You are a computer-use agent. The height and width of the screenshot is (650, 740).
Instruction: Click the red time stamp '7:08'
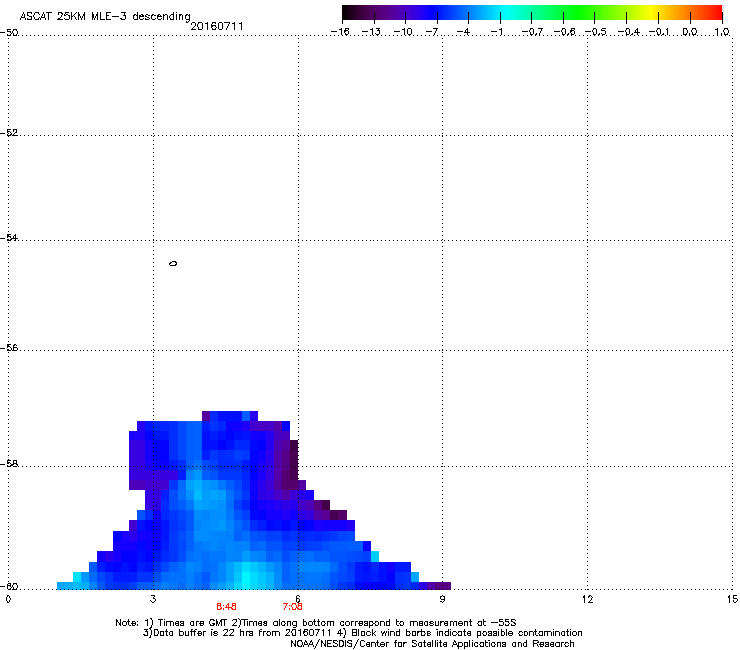[x=293, y=607]
